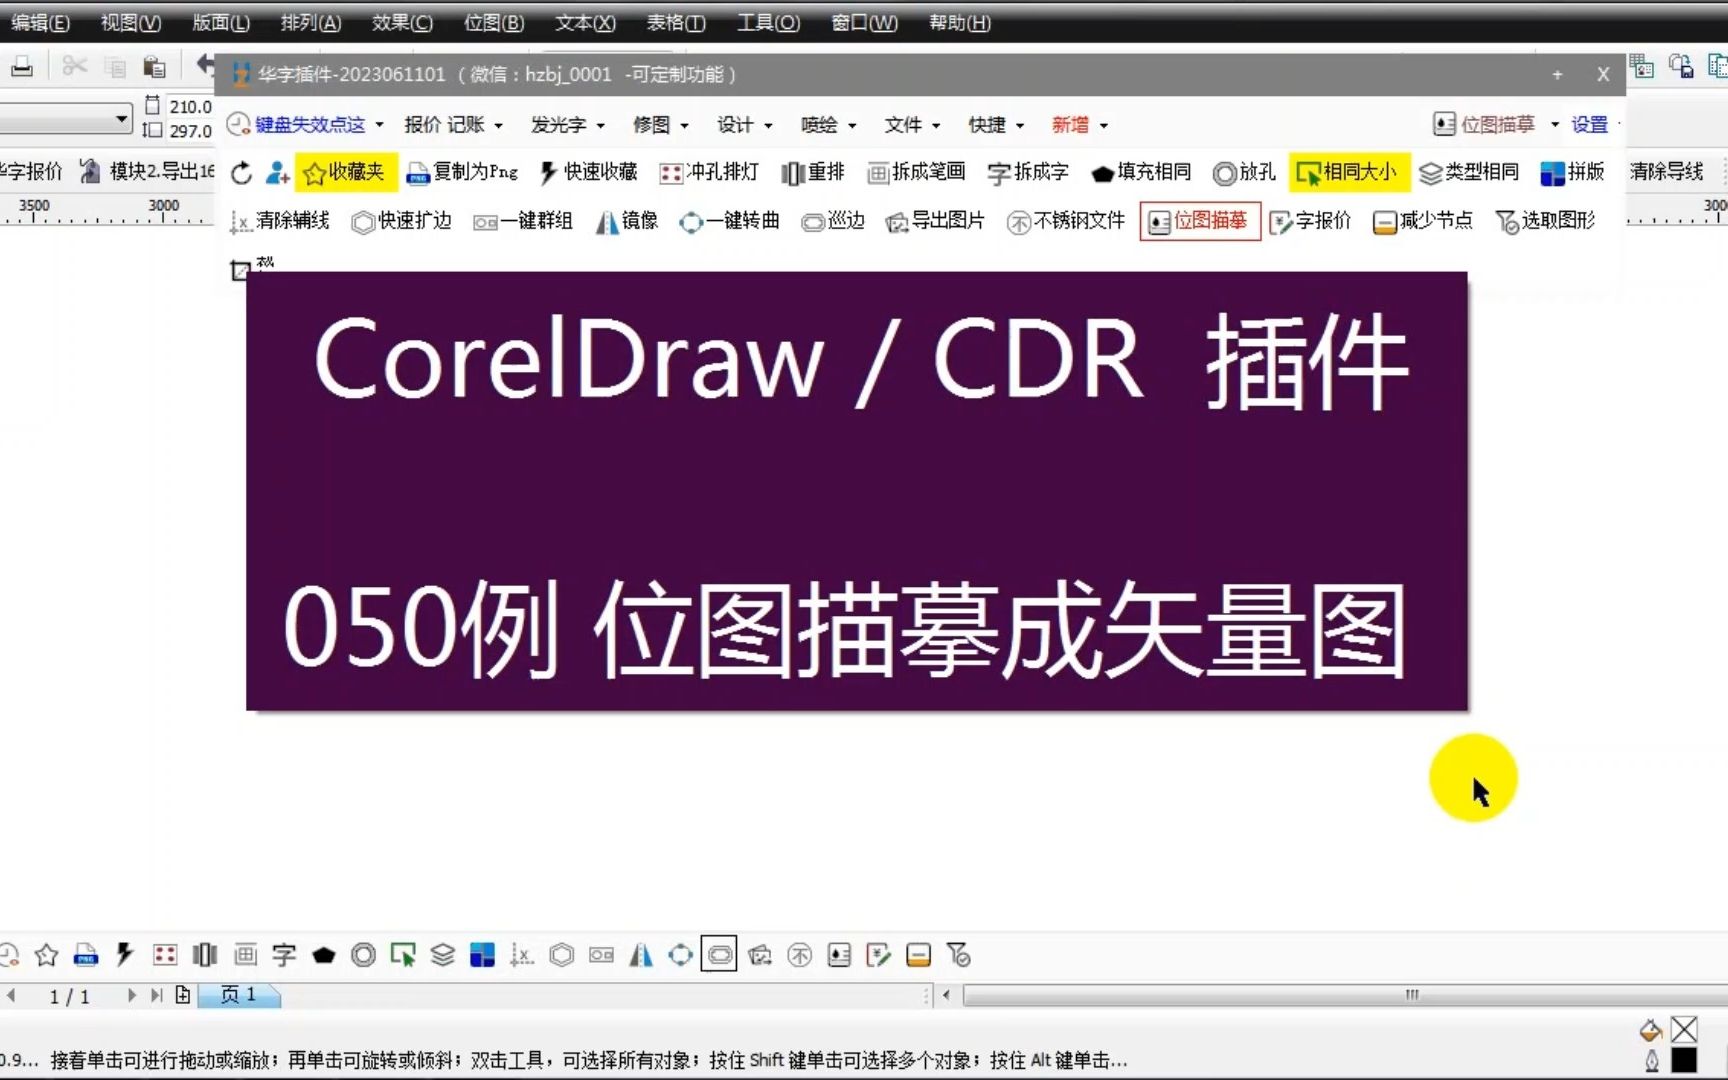This screenshot has width=1728, height=1080.
Task: Click the 设置 settings link
Action: point(1589,124)
